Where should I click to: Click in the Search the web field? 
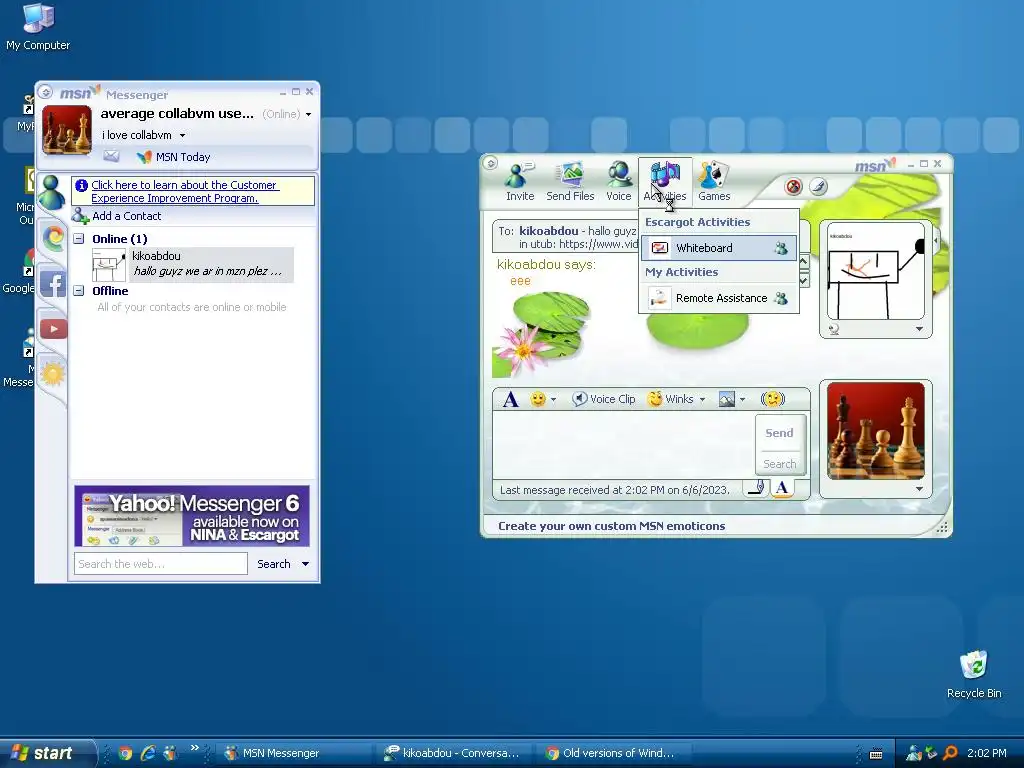click(161, 564)
